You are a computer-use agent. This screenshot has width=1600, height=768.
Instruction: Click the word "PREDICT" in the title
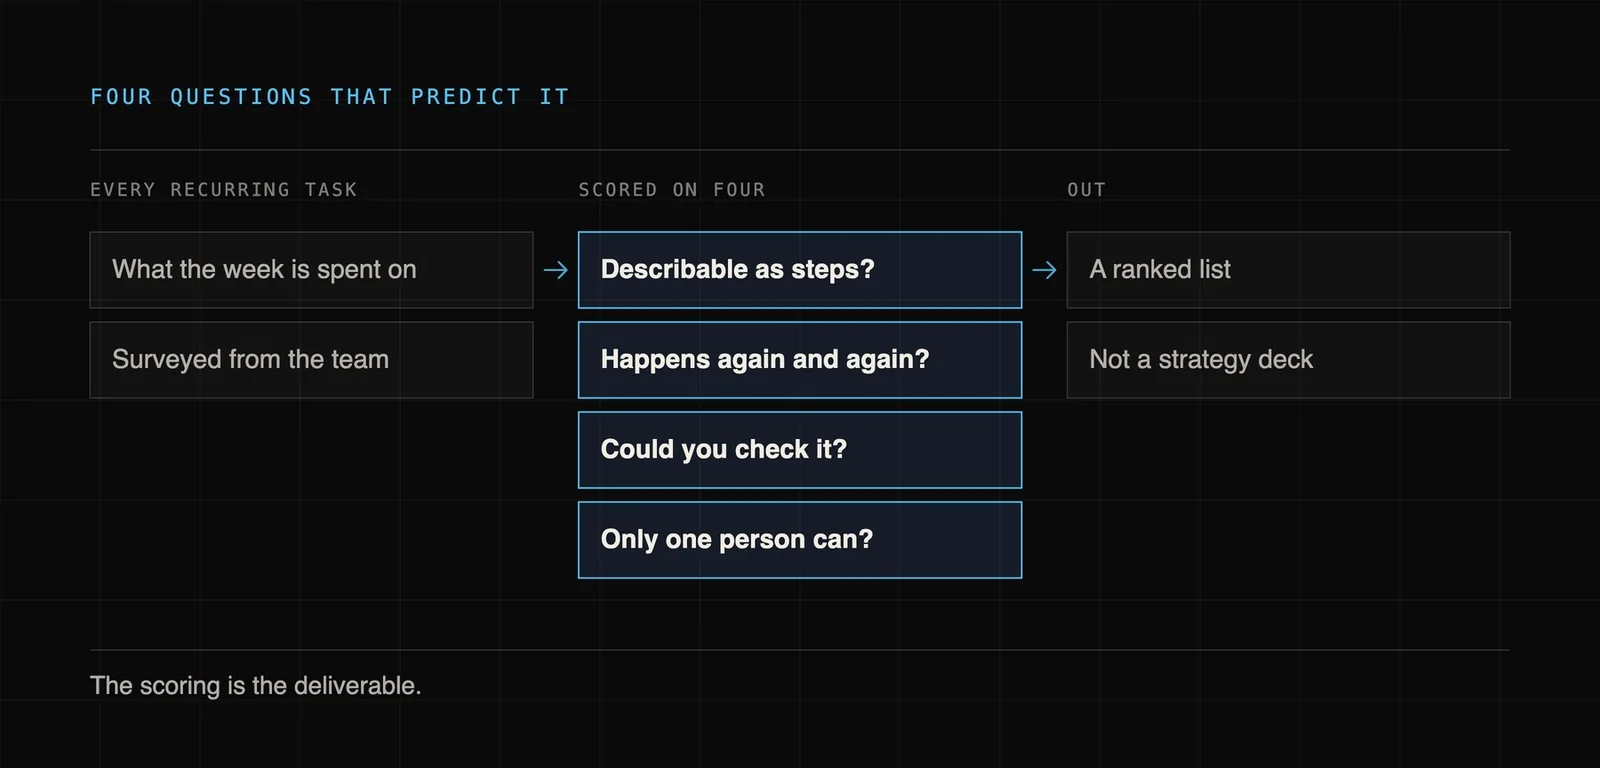[466, 97]
